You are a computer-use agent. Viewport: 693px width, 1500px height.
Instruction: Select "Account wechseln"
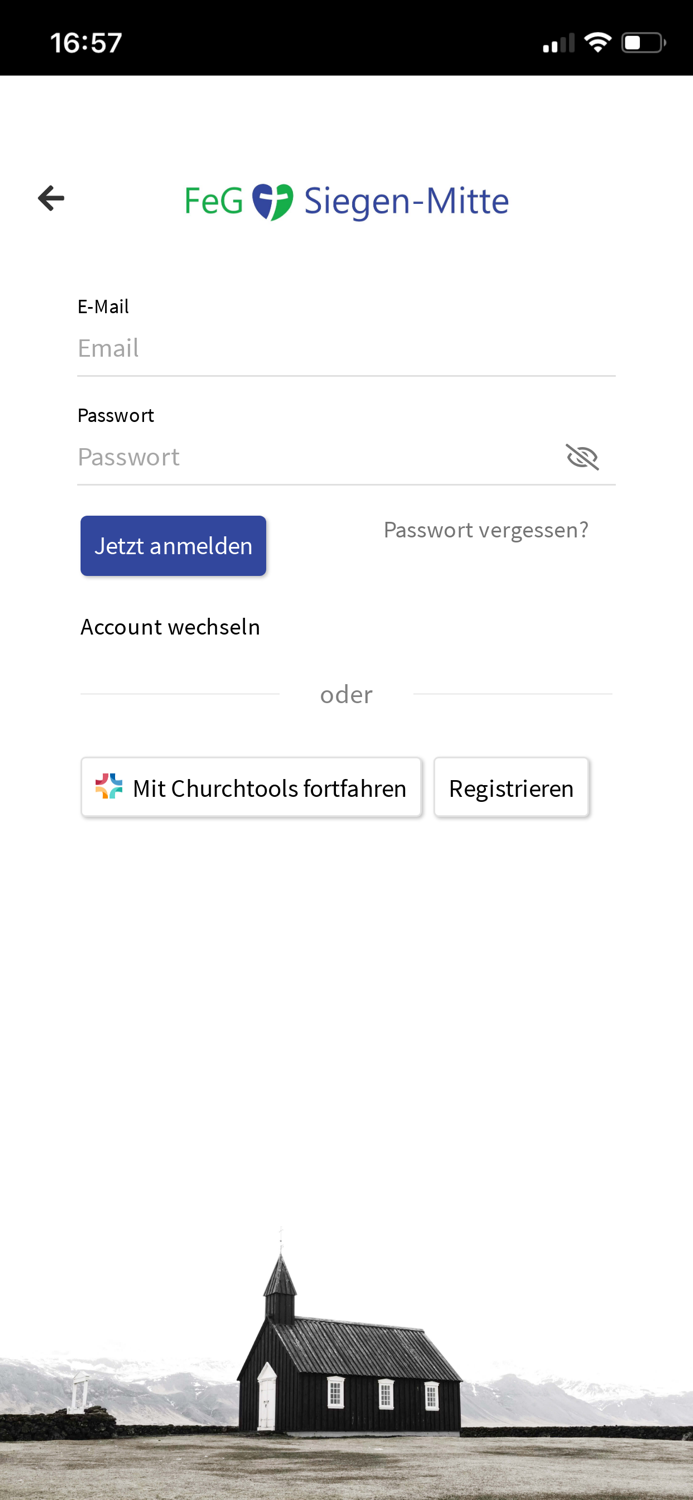(x=170, y=626)
